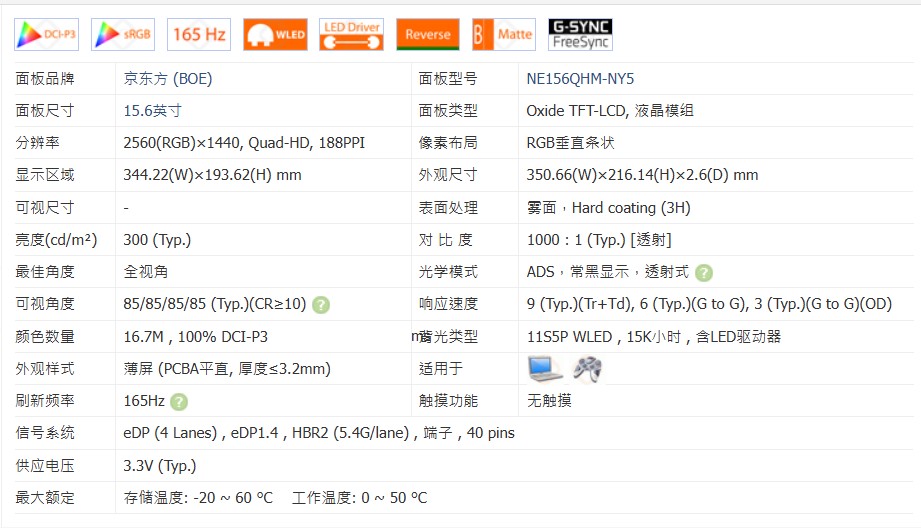The image size is (921, 532).
Task: Select the 1000 : 1 contrast ratio value
Action: pos(599,240)
